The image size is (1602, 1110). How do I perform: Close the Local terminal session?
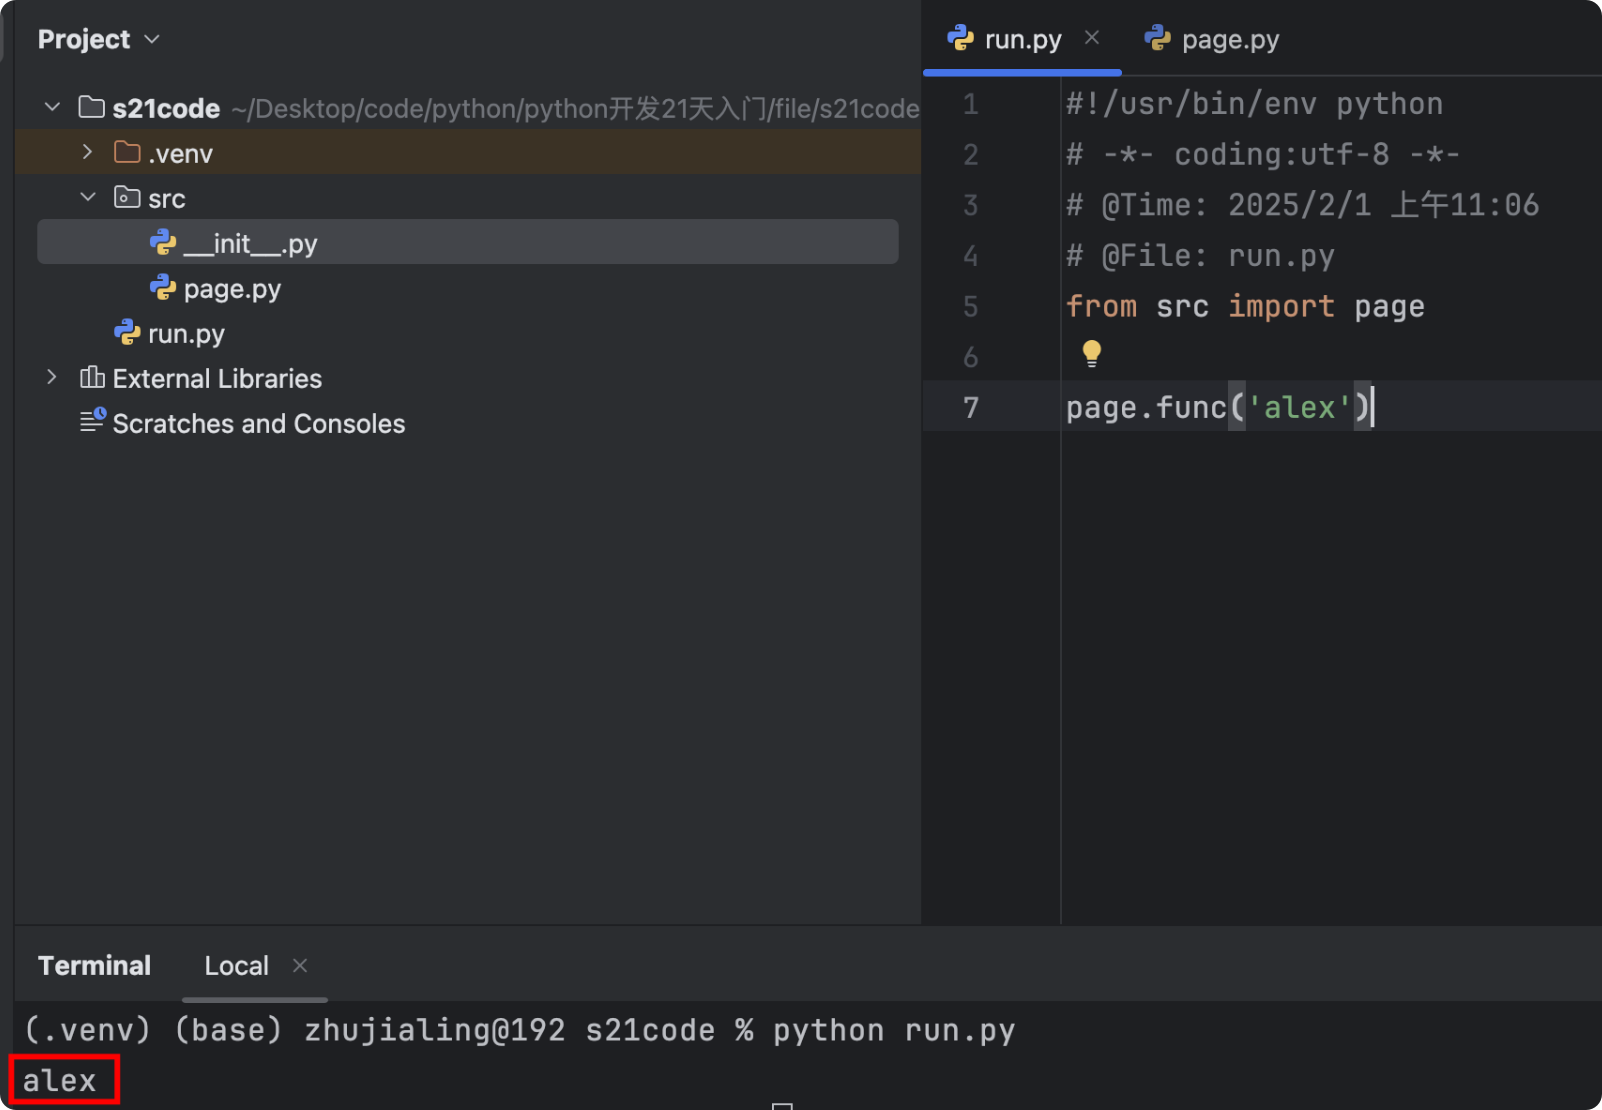[x=300, y=966]
